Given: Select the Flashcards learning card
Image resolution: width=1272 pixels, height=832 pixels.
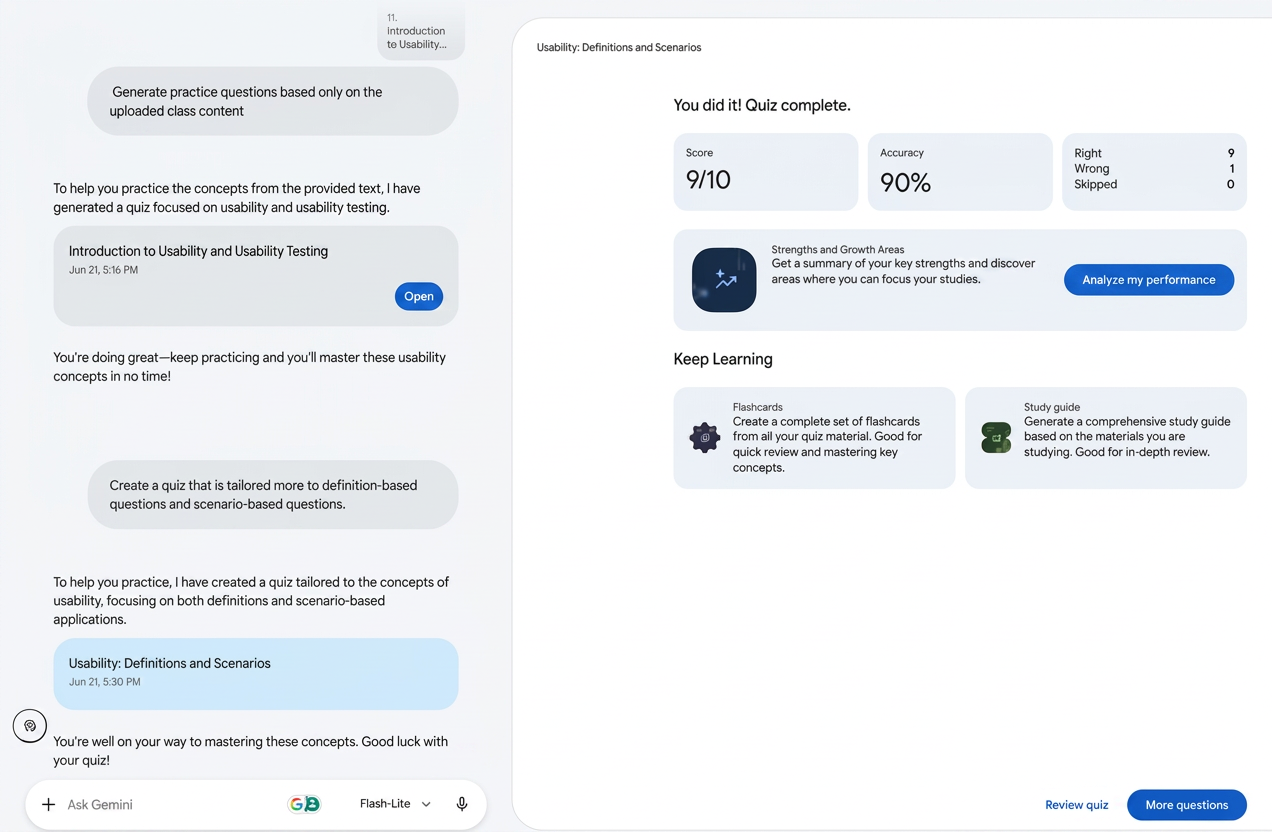Looking at the screenshot, I should [814, 438].
